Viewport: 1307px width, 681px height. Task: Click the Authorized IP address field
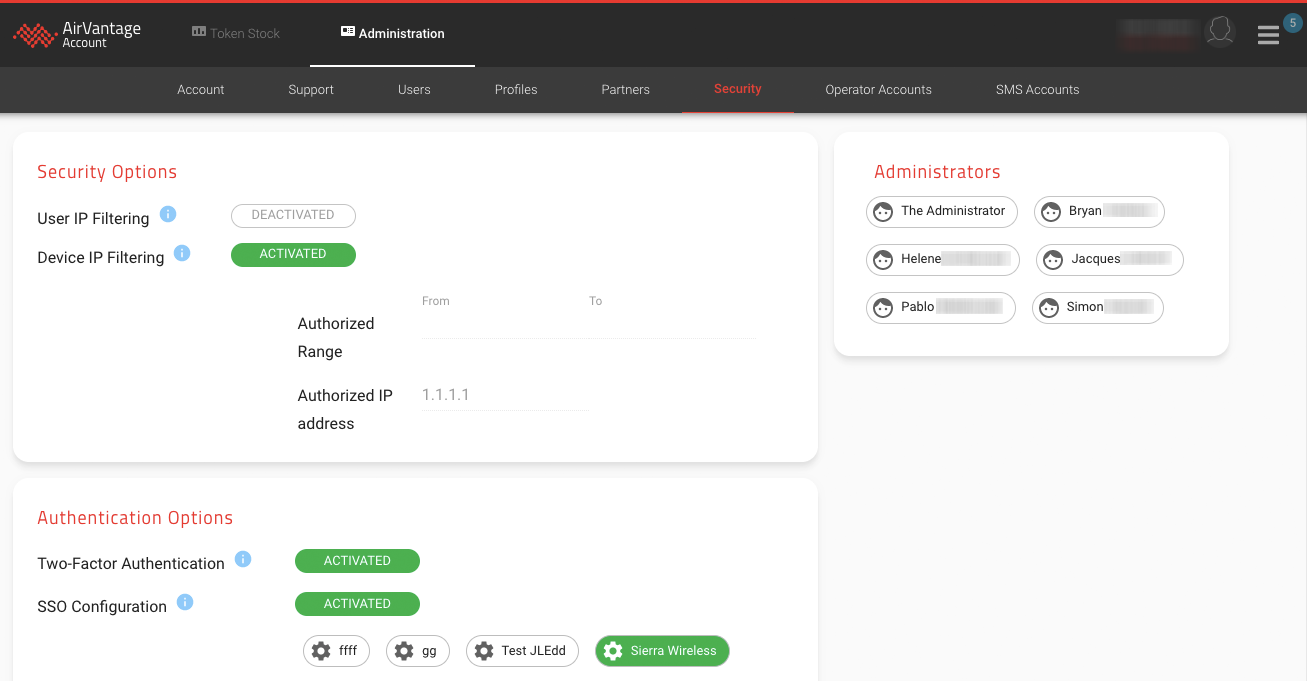(504, 396)
